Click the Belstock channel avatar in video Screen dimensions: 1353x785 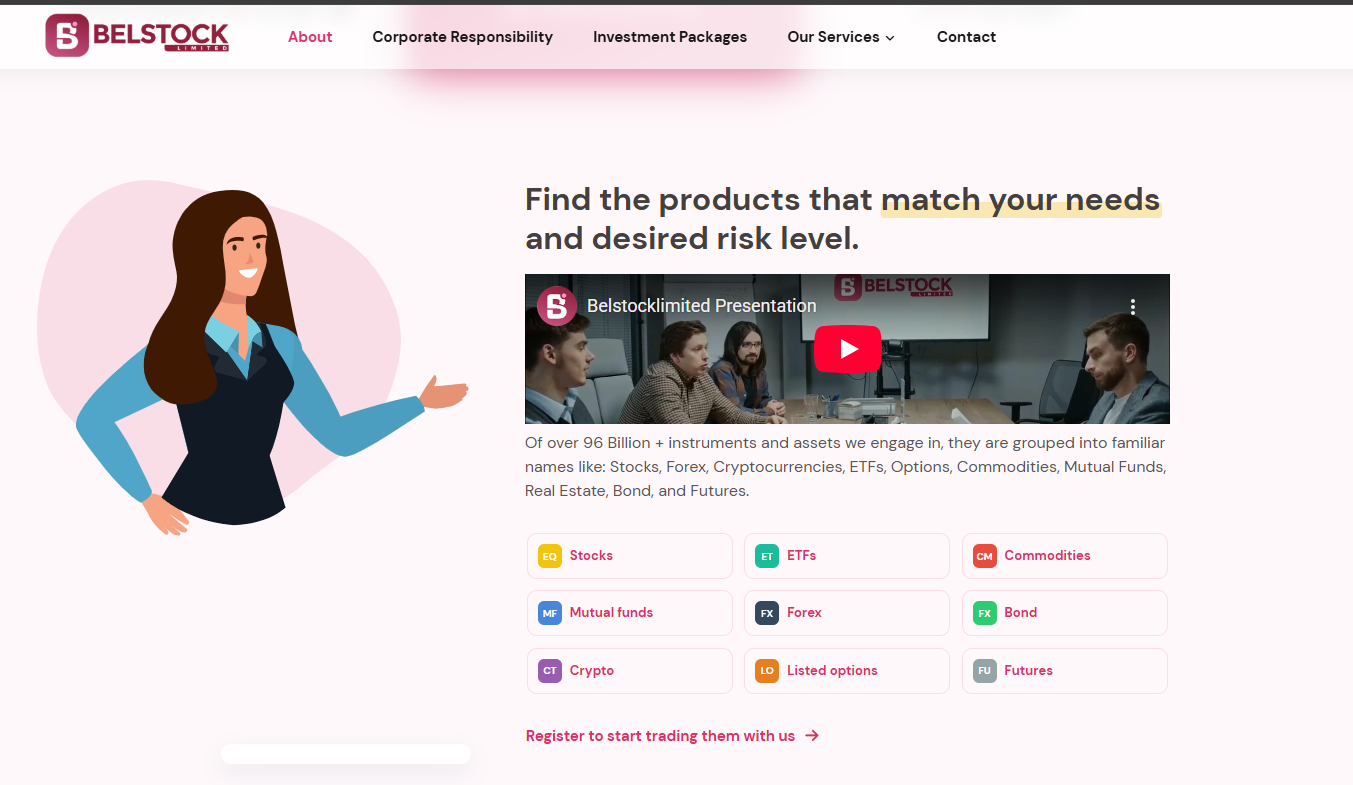point(557,306)
